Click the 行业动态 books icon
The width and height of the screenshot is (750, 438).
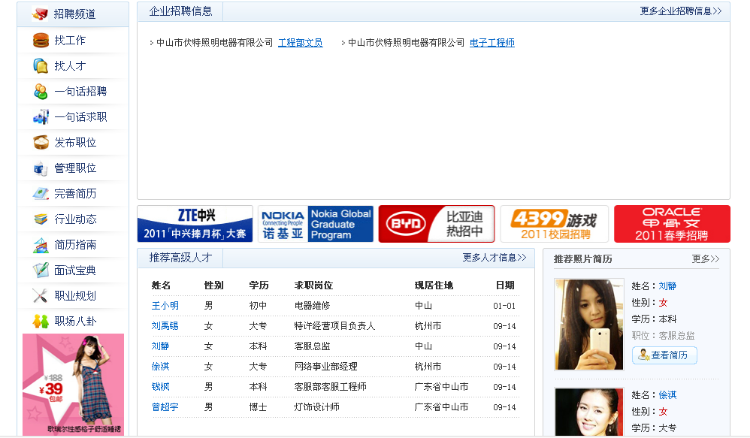(x=41, y=219)
